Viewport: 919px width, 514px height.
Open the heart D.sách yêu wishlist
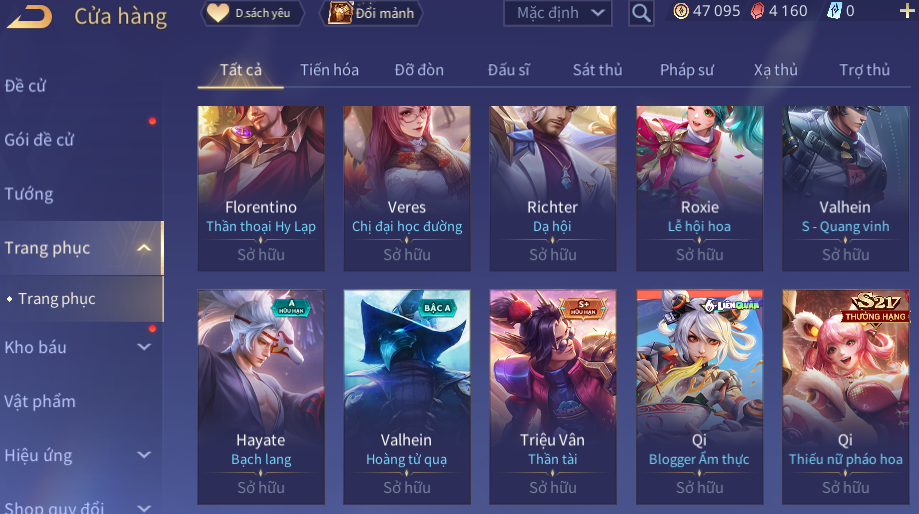pos(253,13)
